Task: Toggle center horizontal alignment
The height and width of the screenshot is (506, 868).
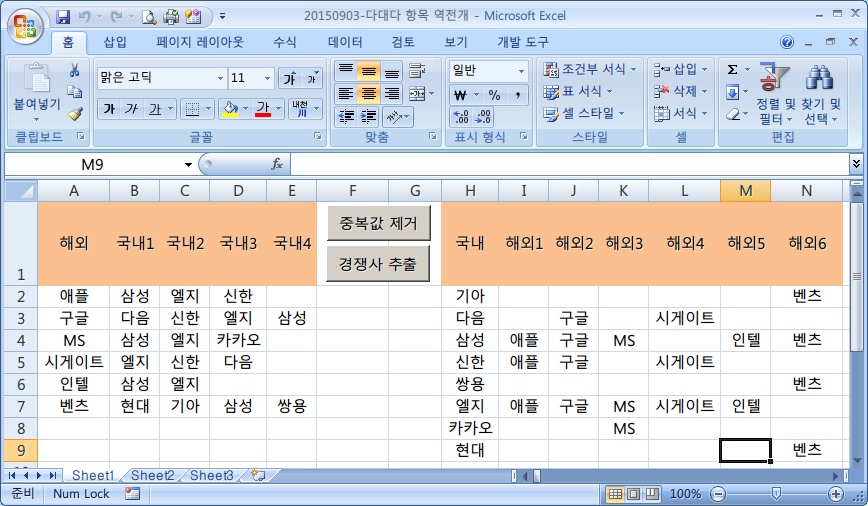Action: [369, 93]
